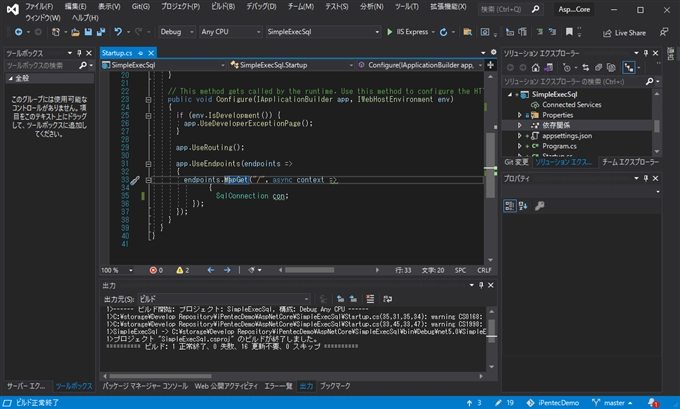The height and width of the screenshot is (409, 680).
Task: Go to the previous issue with the left arrow
Action: coord(211,270)
